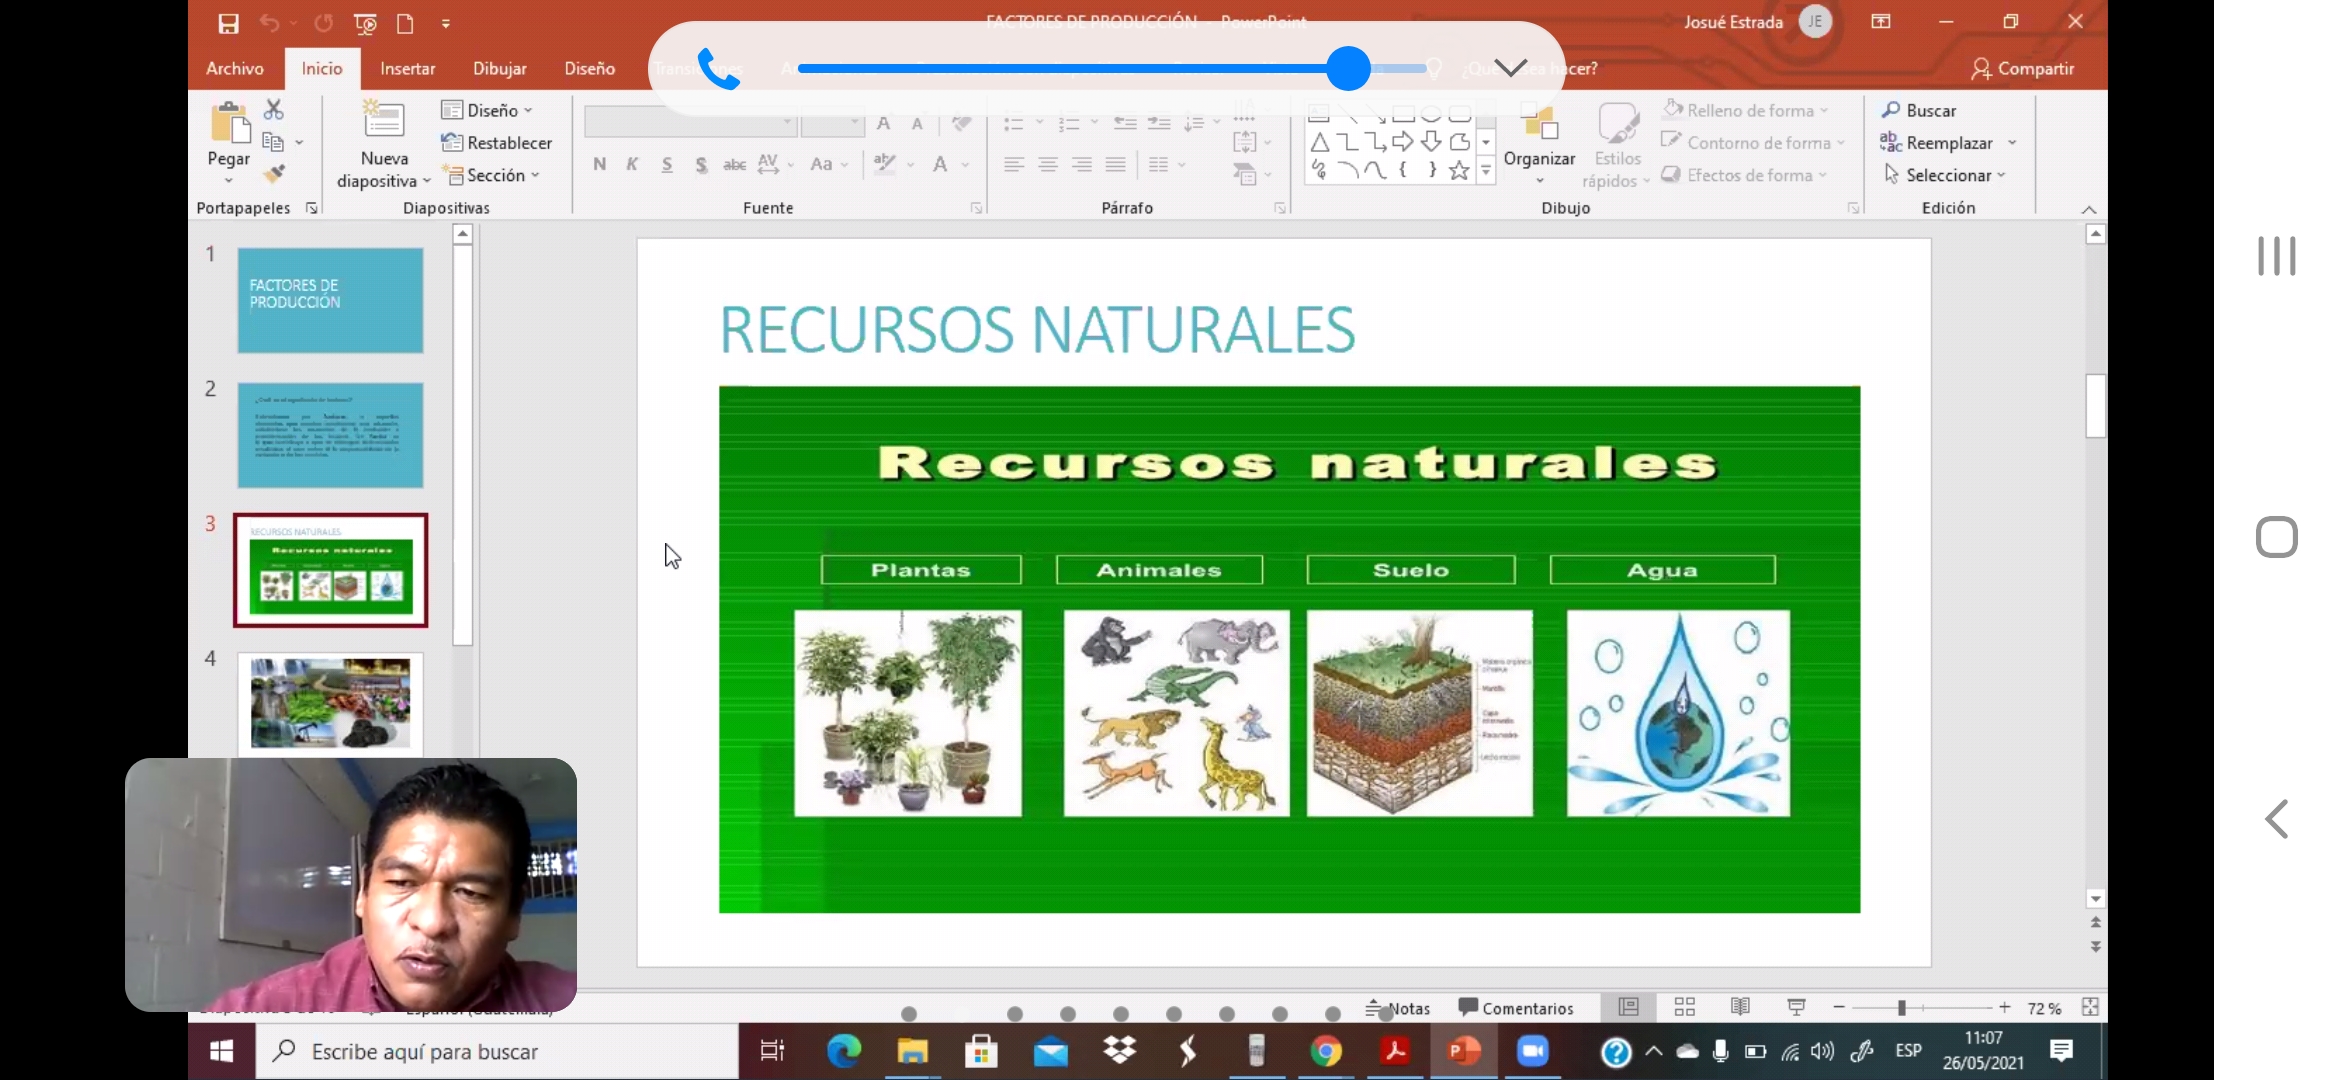Select slide 2 thumbnail
Viewport: 2340px width, 1080px height.
(330, 435)
